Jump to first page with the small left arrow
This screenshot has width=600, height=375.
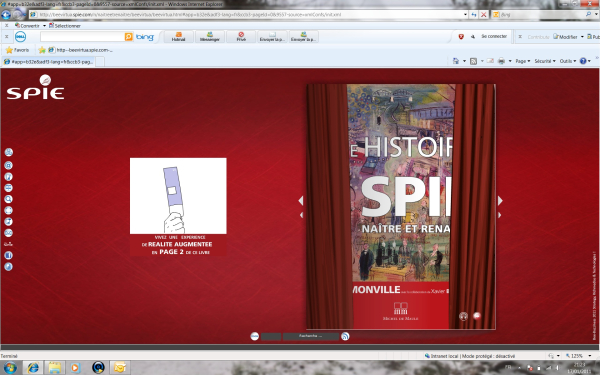[x=302, y=215]
